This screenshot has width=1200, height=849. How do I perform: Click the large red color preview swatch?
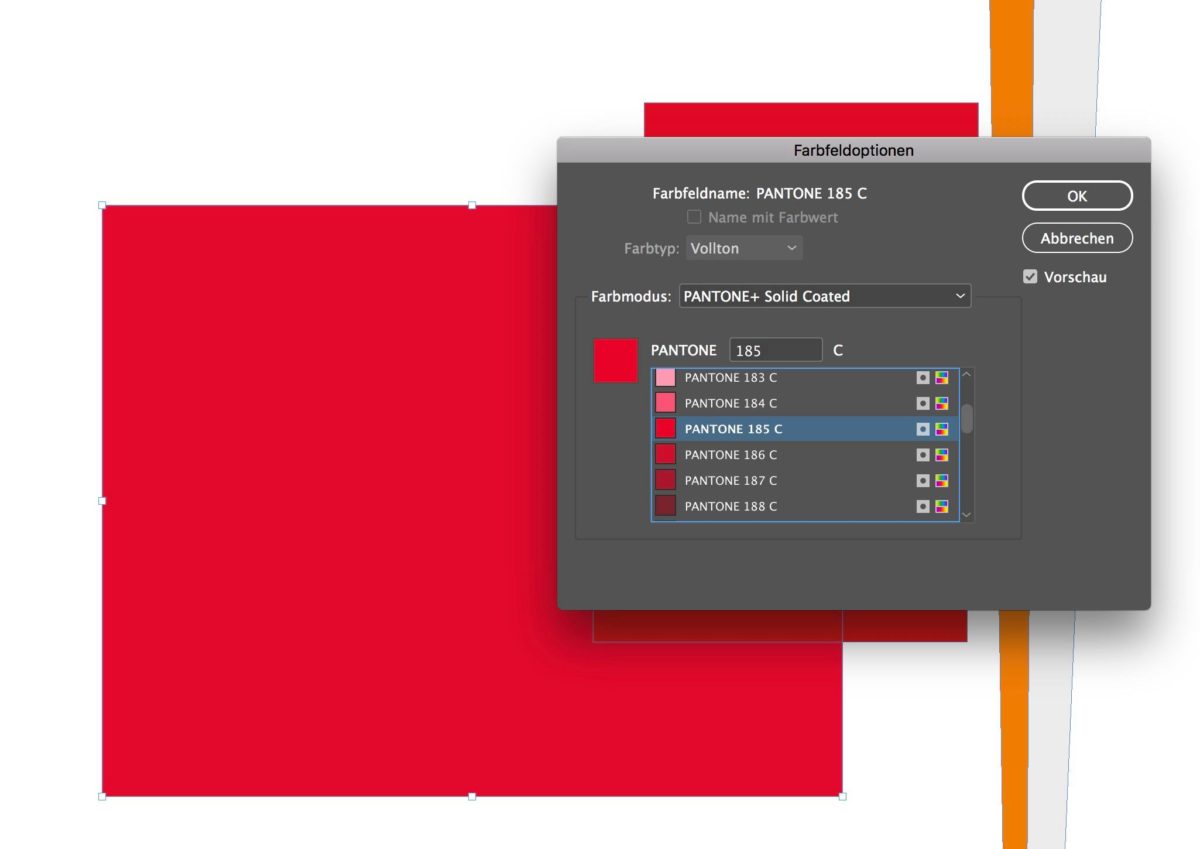[615, 360]
